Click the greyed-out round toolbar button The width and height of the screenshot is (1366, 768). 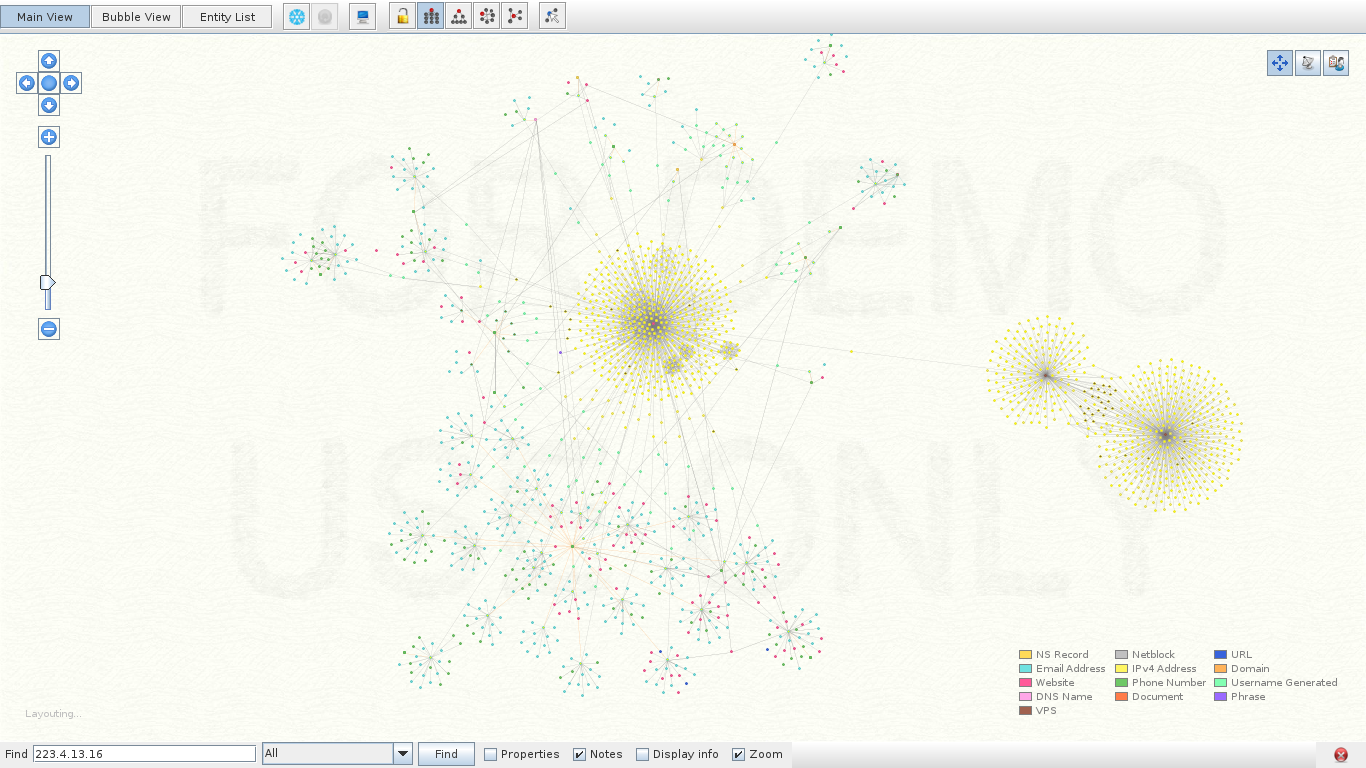(324, 17)
